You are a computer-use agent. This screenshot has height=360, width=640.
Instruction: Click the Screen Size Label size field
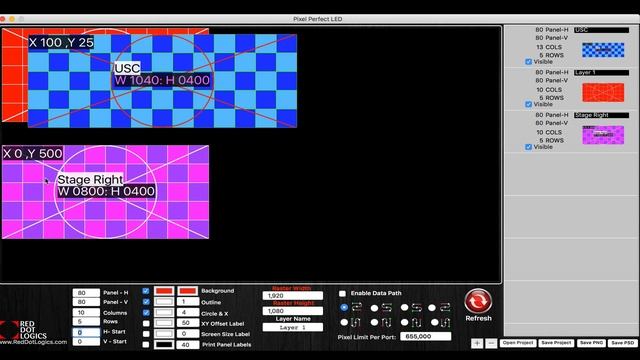tap(188, 334)
